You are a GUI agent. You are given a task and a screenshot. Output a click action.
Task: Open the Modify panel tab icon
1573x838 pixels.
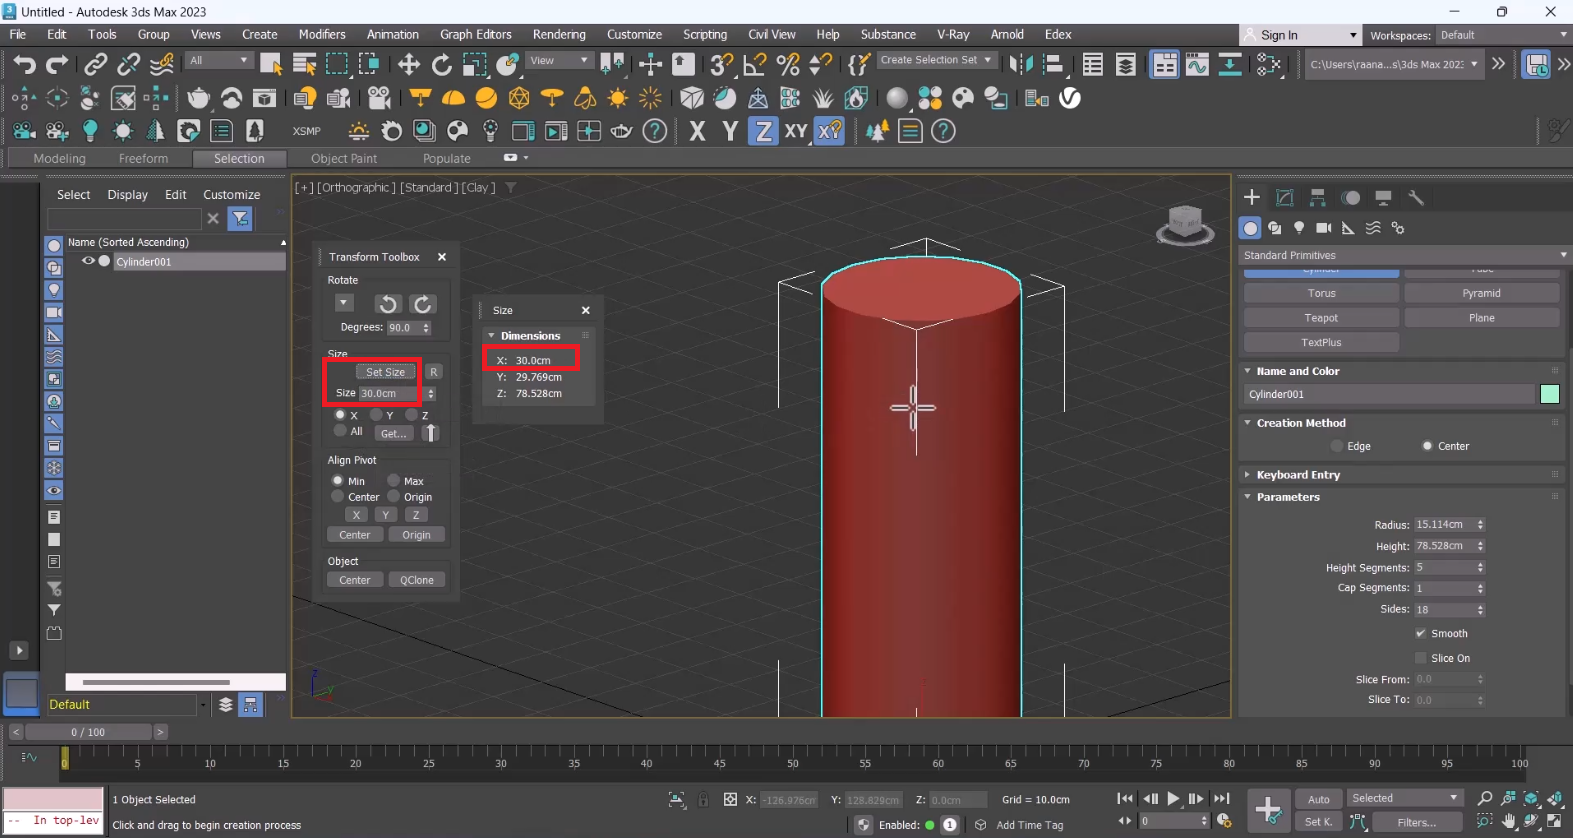(1285, 198)
